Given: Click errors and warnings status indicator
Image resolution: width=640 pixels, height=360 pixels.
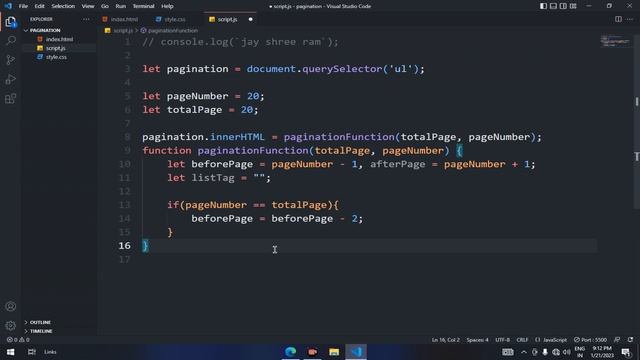Looking at the screenshot, I should pos(18,340).
